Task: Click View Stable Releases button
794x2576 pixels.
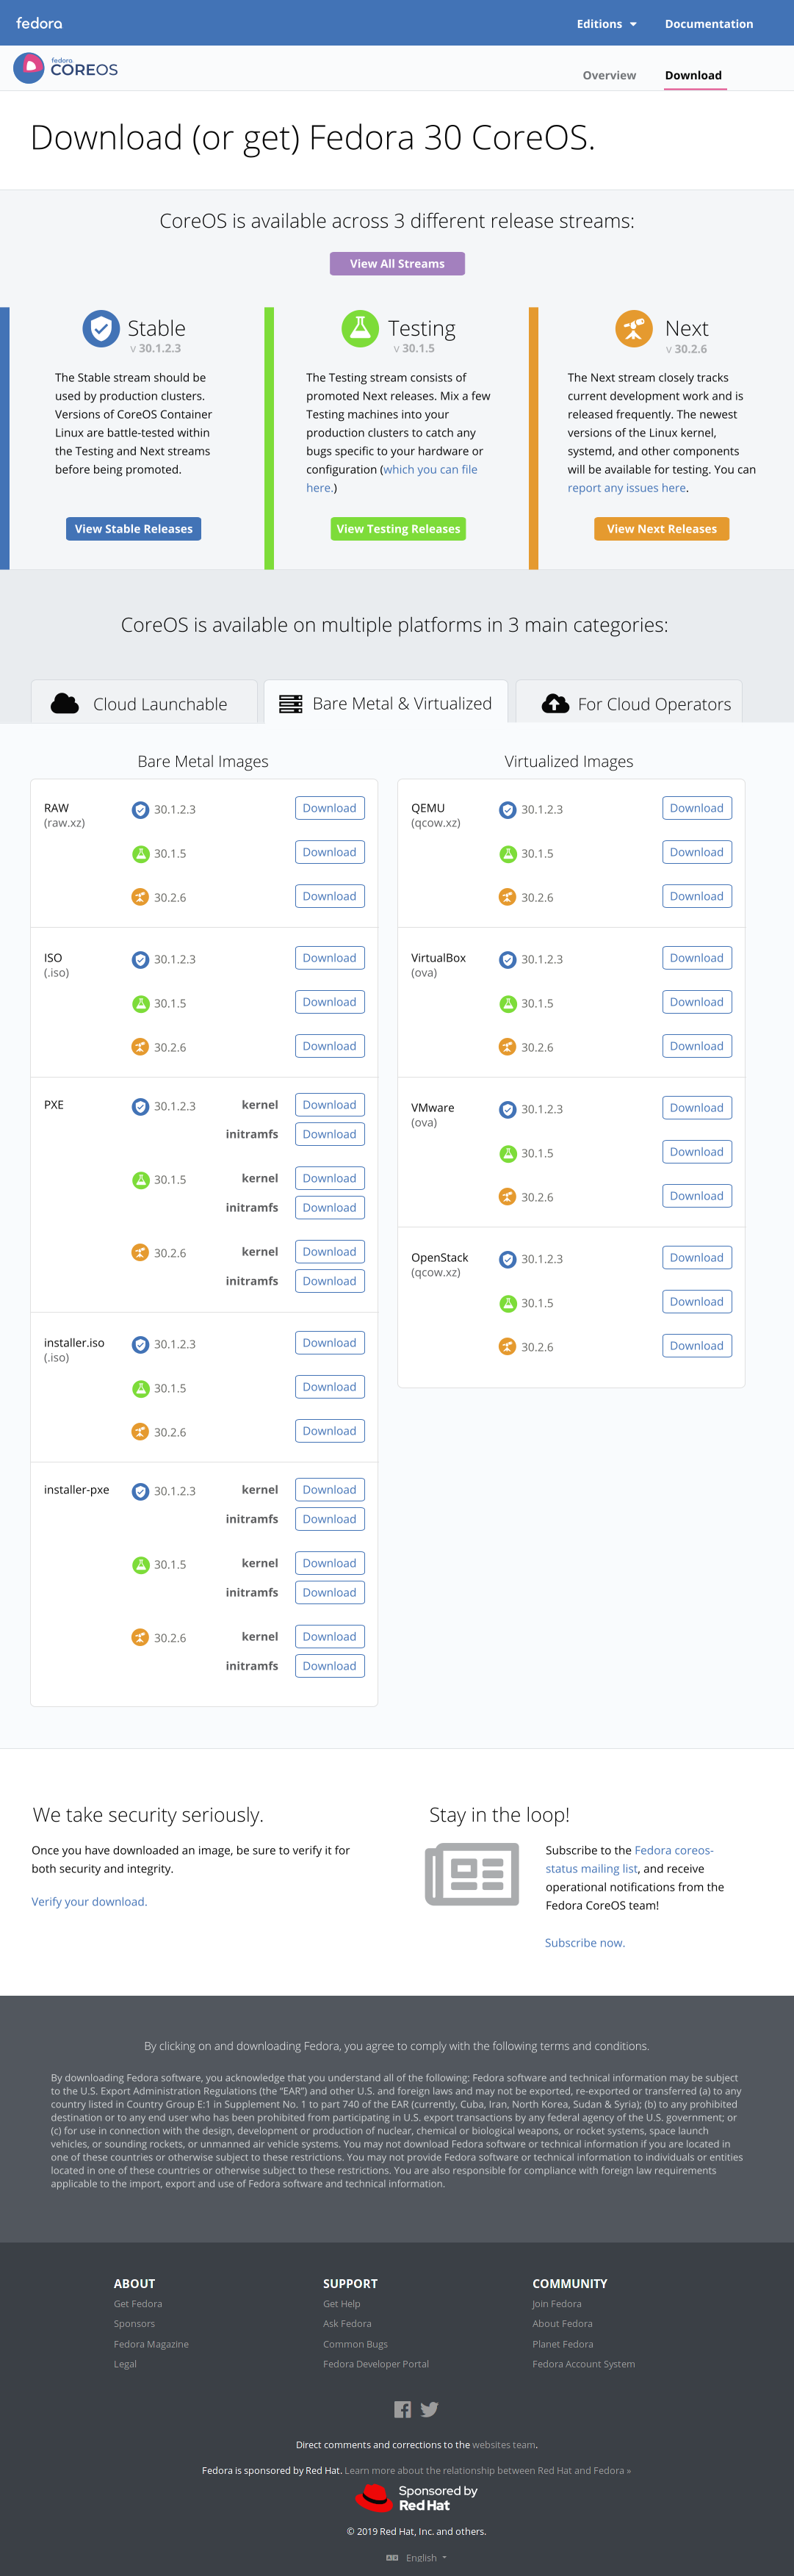Action: [133, 529]
